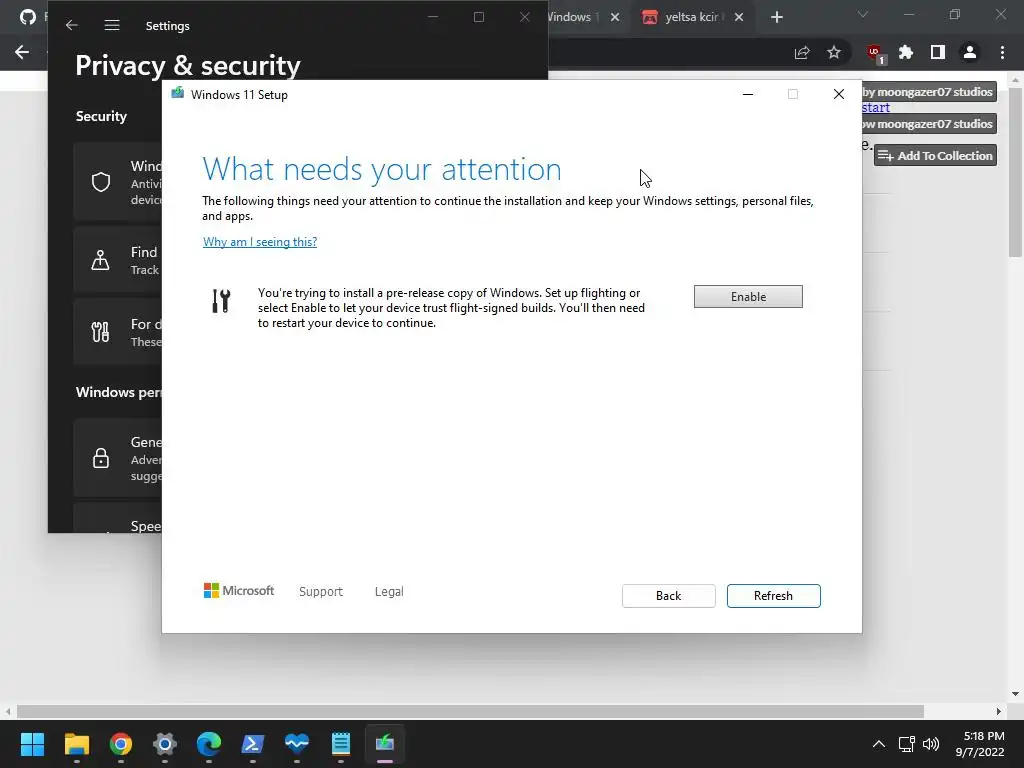Click the wrench and screwdriver tools icon
Screen dimensions: 1024x768
(221, 301)
